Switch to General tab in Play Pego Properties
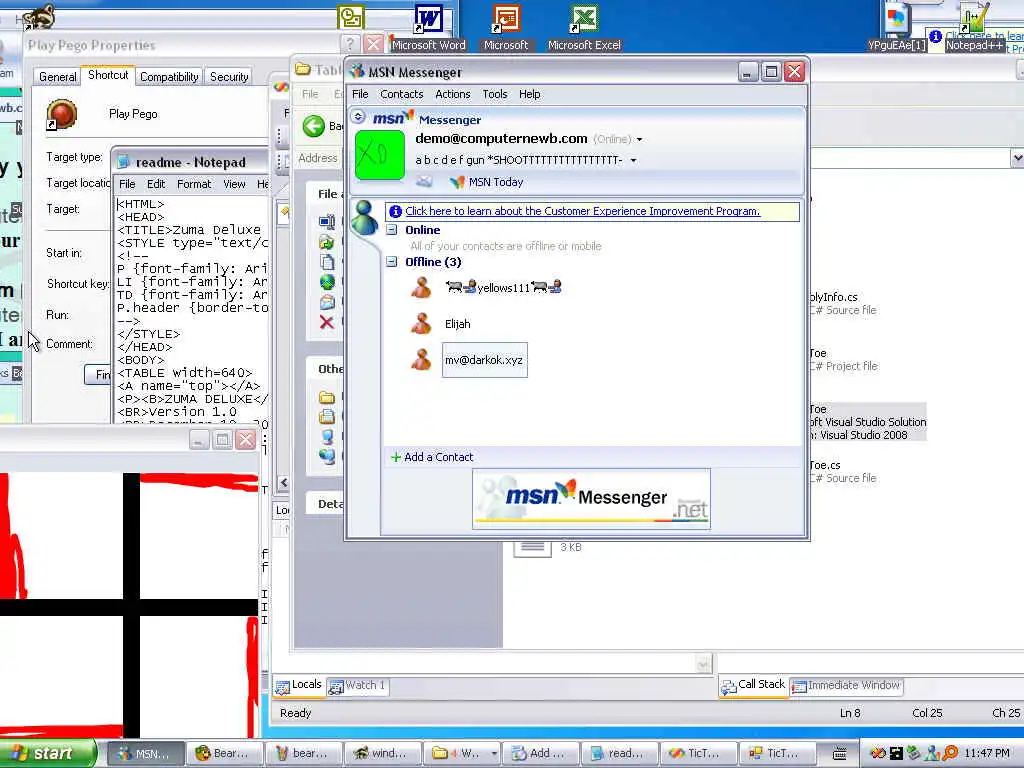Image resolution: width=1024 pixels, height=768 pixels. coord(57,77)
